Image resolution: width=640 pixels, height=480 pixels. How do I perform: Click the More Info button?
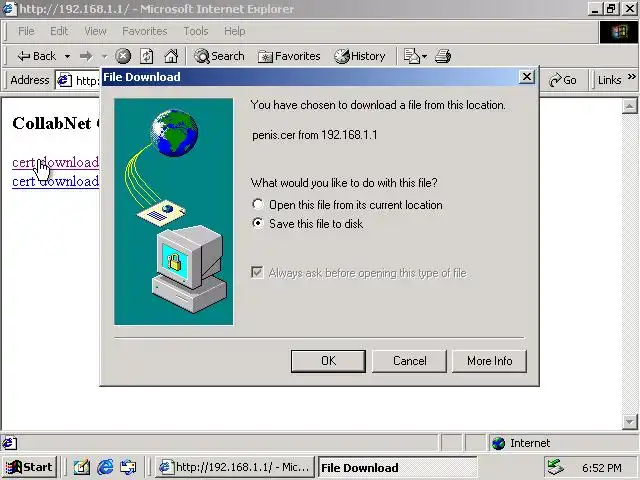tap(489, 361)
